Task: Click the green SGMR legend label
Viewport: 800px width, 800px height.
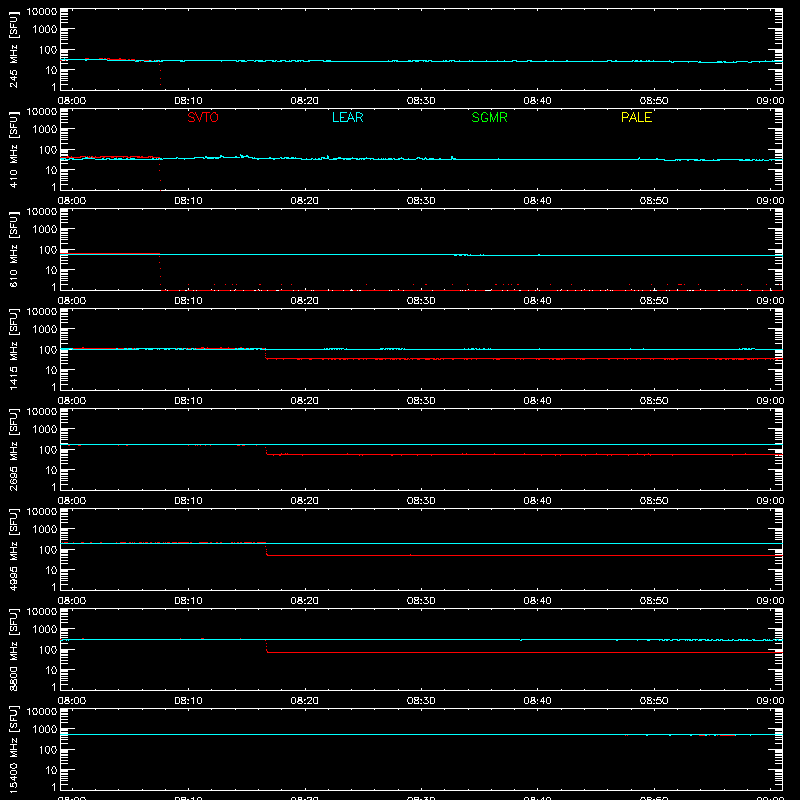Action: pos(489,117)
